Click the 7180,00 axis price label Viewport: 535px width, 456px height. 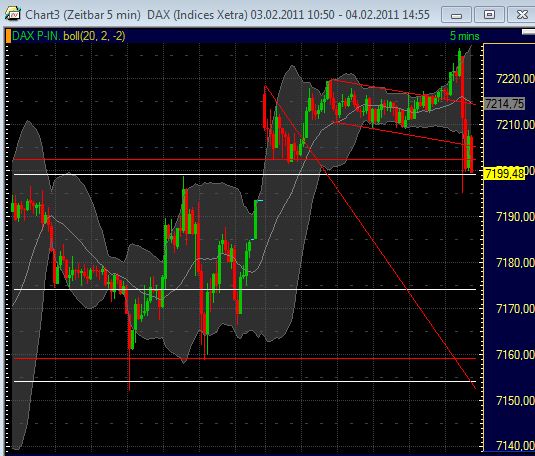click(x=515, y=262)
